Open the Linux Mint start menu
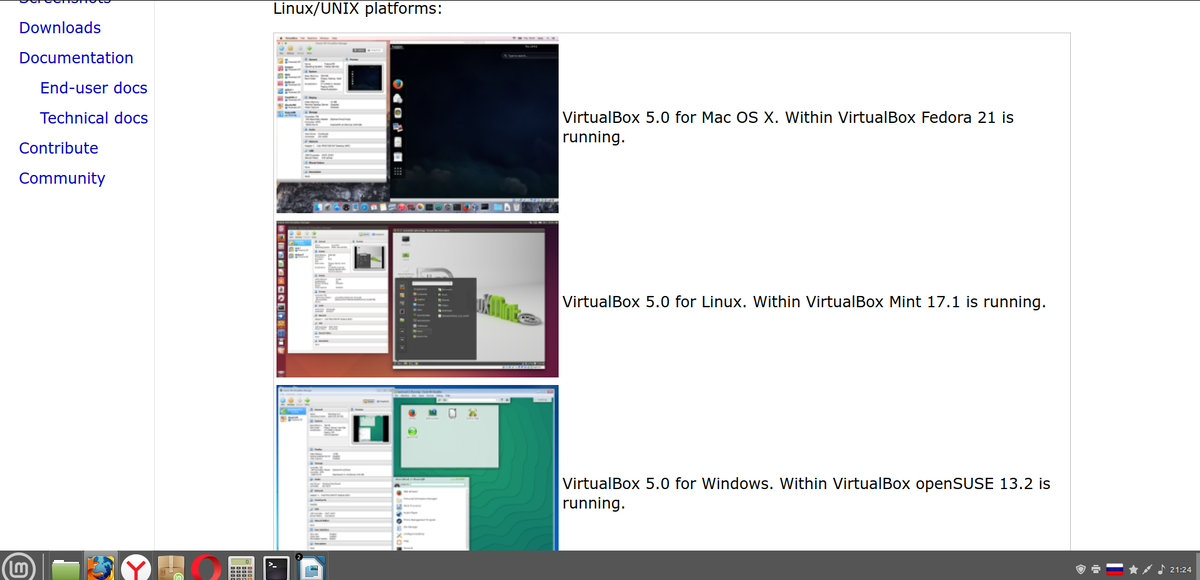1200x580 pixels. [21, 568]
